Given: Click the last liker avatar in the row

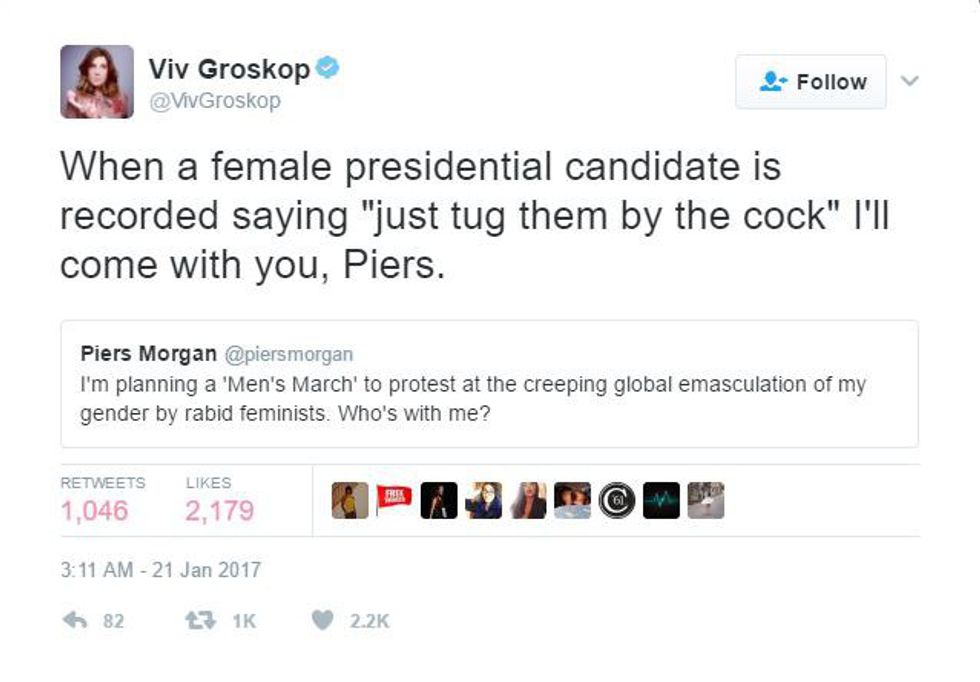Looking at the screenshot, I should 706,500.
